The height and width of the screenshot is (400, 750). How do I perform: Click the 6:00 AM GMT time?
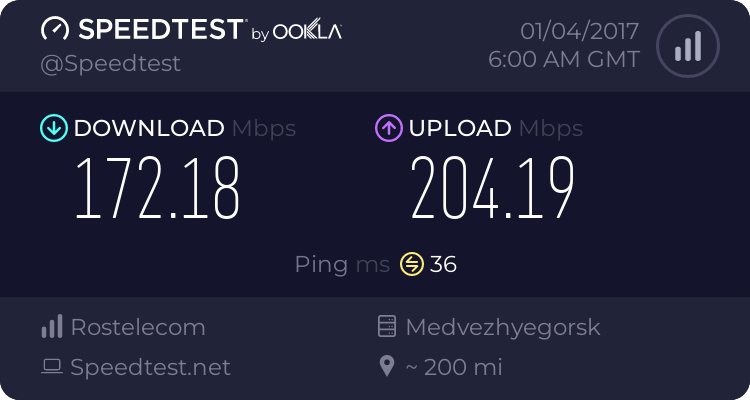pos(564,59)
